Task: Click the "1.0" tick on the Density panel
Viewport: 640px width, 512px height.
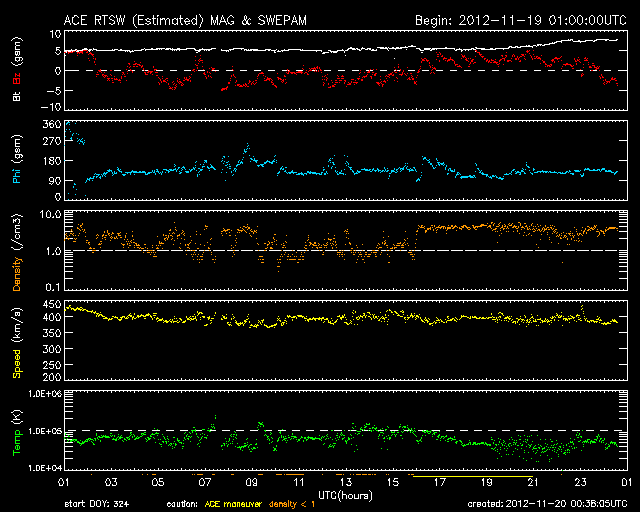Action: point(53,251)
